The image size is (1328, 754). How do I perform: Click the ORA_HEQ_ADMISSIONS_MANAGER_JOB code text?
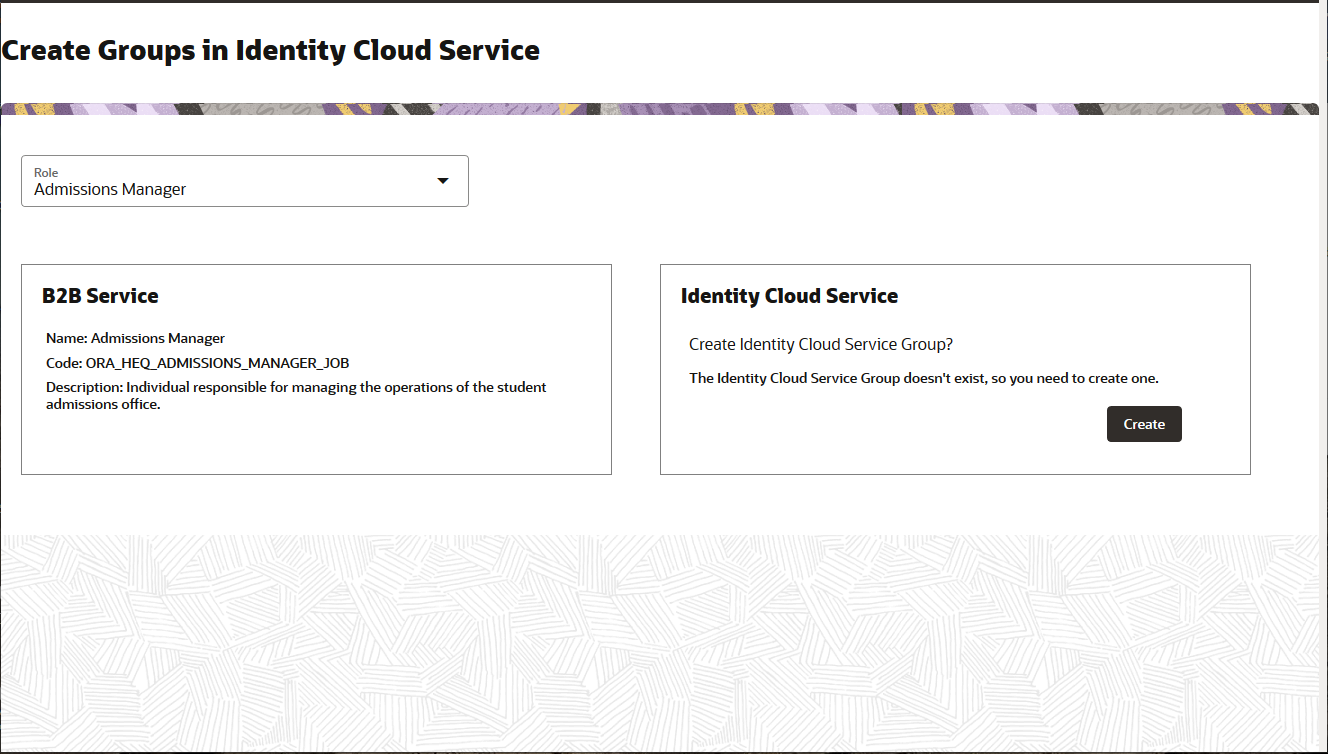click(217, 363)
